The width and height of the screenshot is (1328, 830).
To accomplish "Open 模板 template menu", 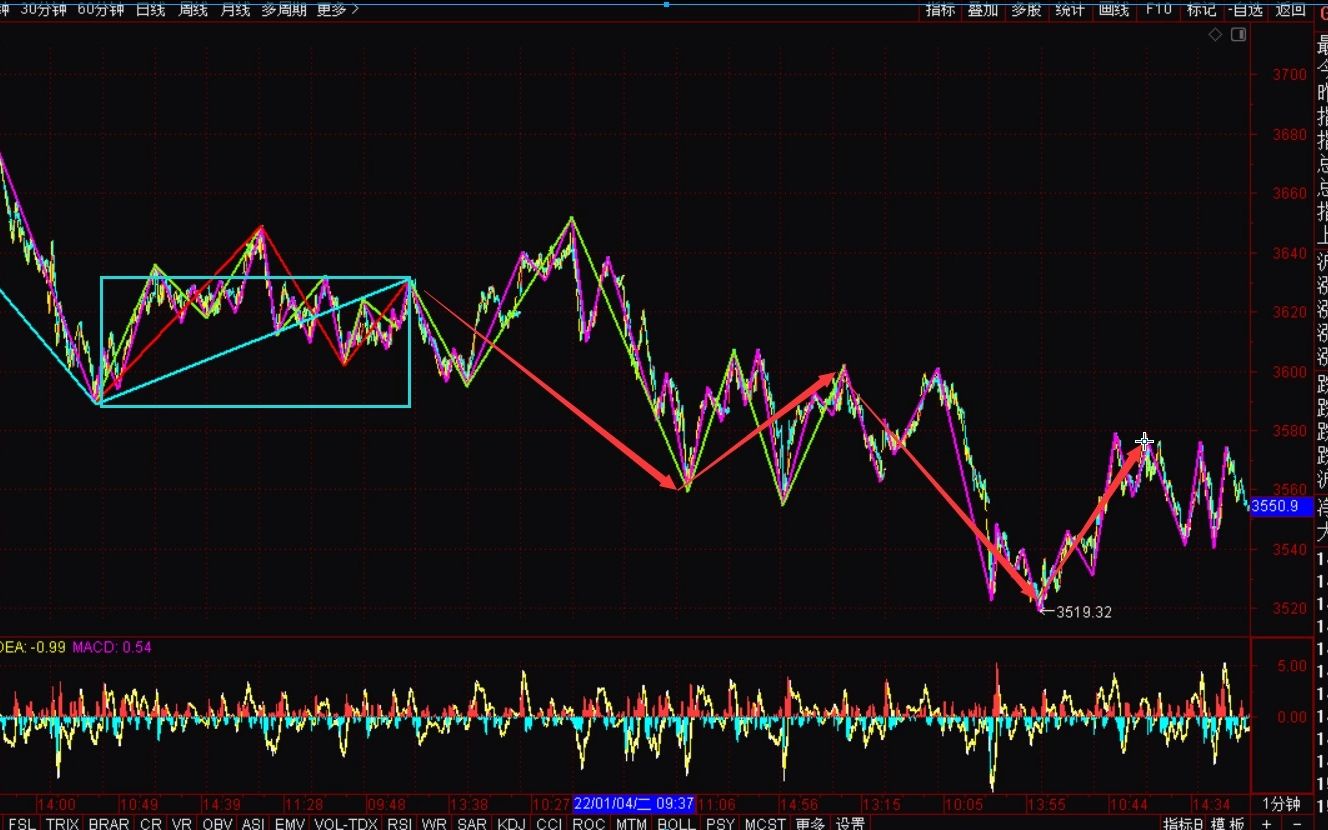I will pos(1230,823).
